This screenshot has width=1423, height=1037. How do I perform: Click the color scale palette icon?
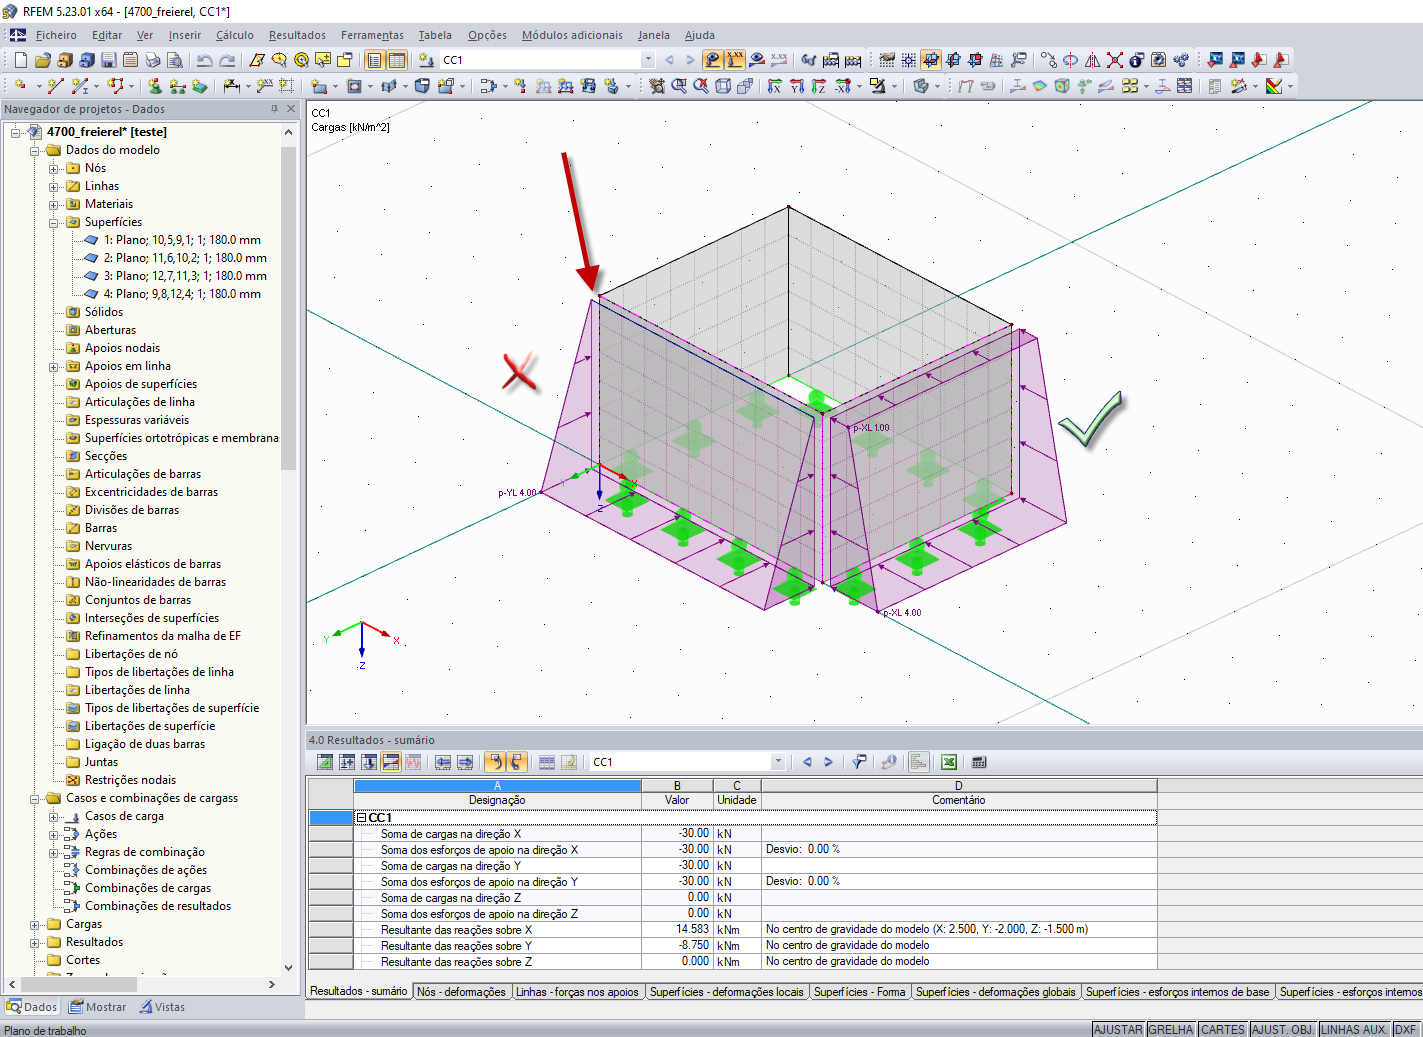pyautogui.click(x=1273, y=86)
